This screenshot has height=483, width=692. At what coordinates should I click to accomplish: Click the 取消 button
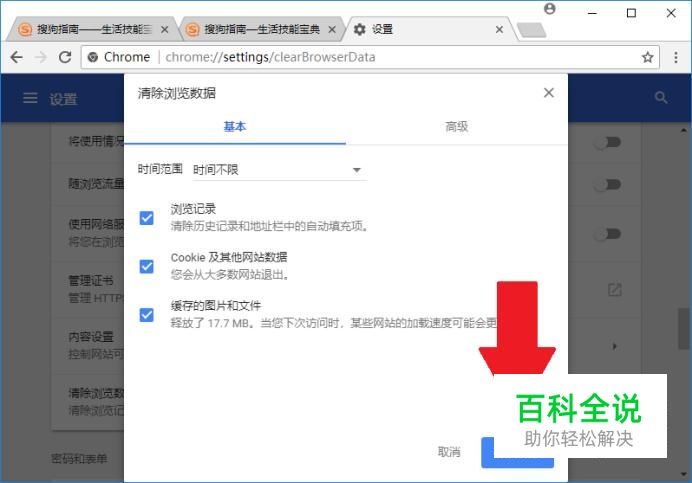(449, 452)
